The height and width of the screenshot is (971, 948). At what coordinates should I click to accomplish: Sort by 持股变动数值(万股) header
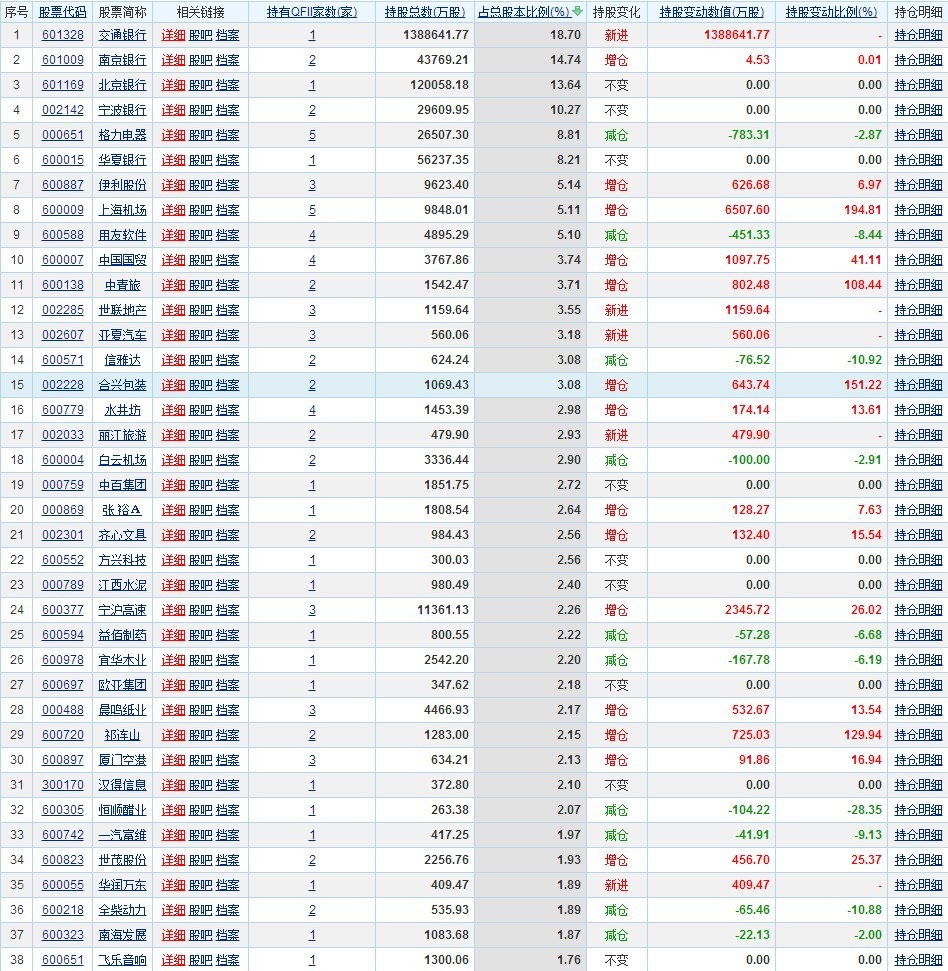click(x=711, y=12)
